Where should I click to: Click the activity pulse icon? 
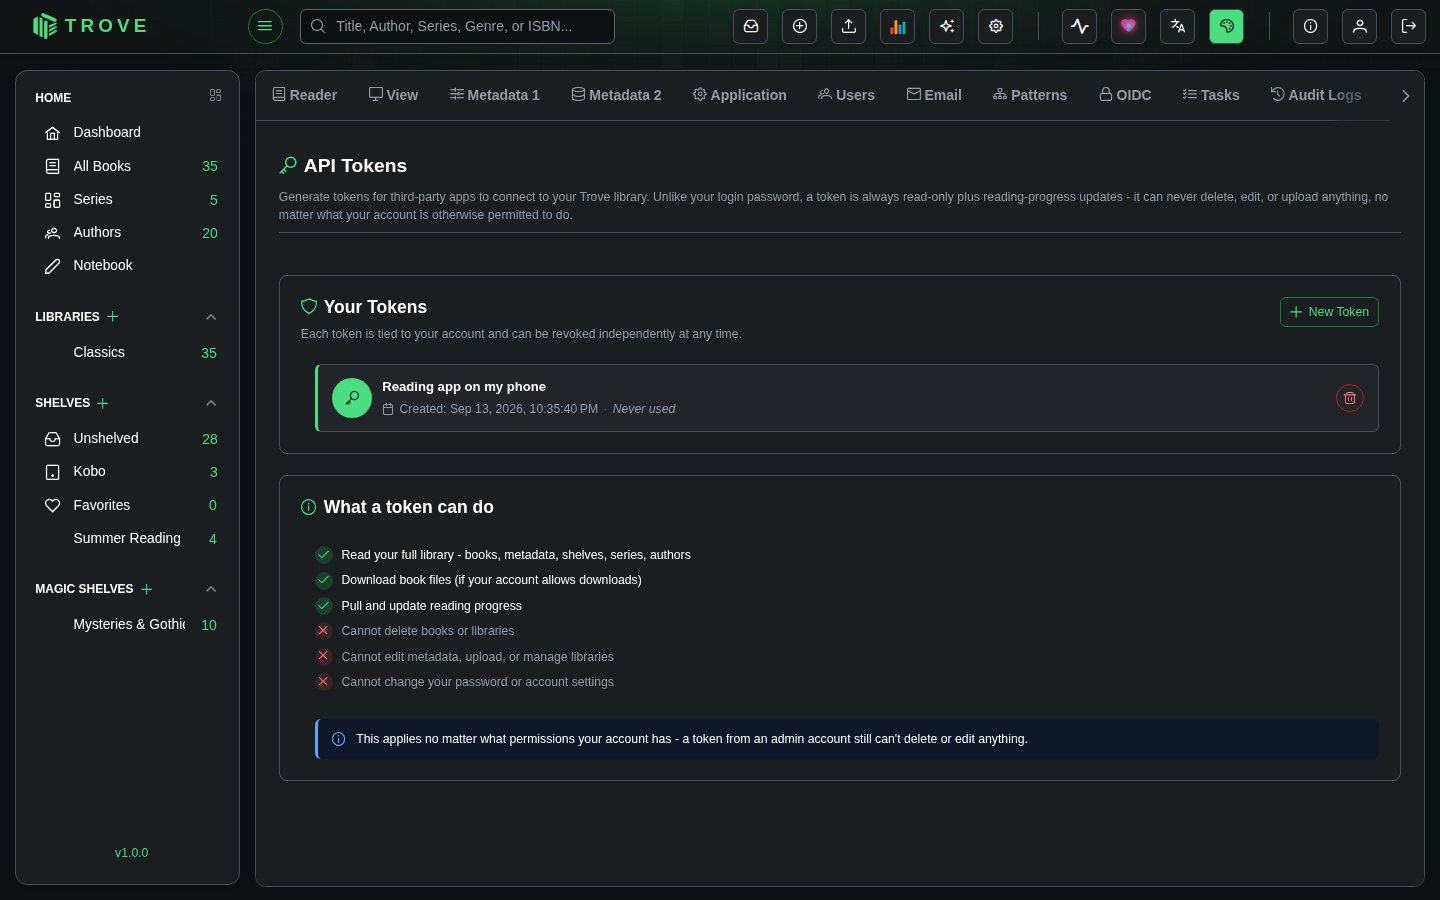1080,26
